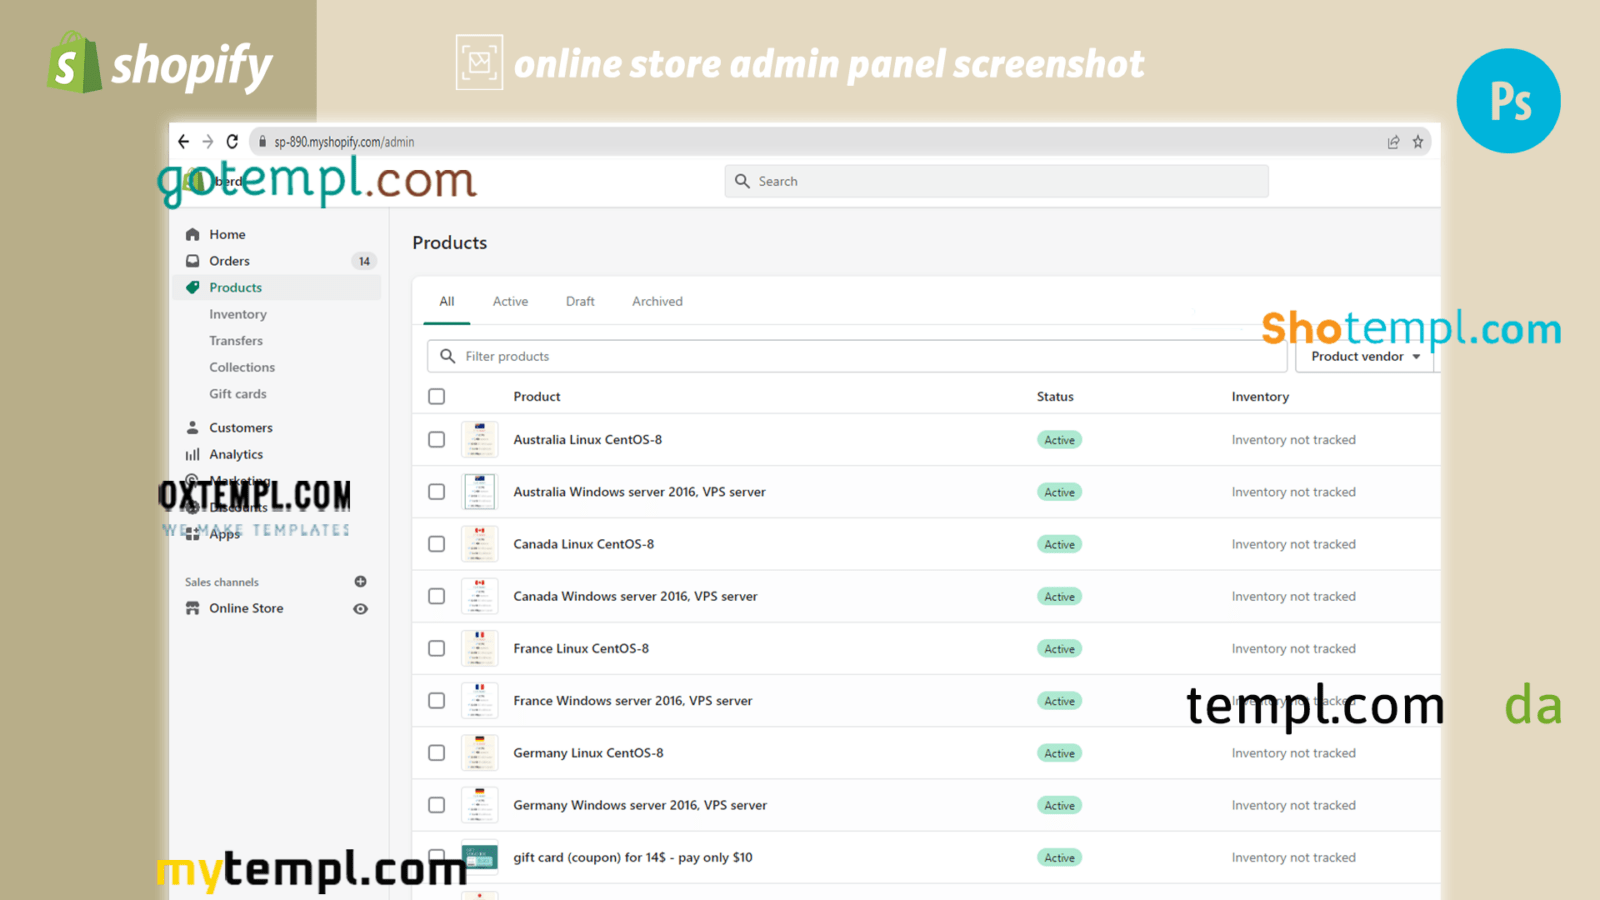Open the Product vendor dropdown
This screenshot has height=900, width=1600.
coord(1364,356)
